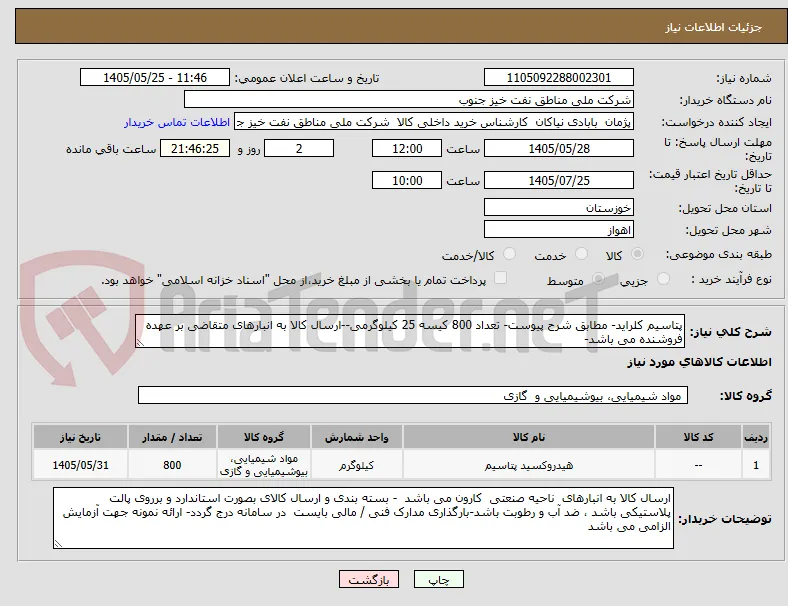
Task: Toggle the اسناد خزانه اسلامی payment checkbox
Action: [501, 278]
